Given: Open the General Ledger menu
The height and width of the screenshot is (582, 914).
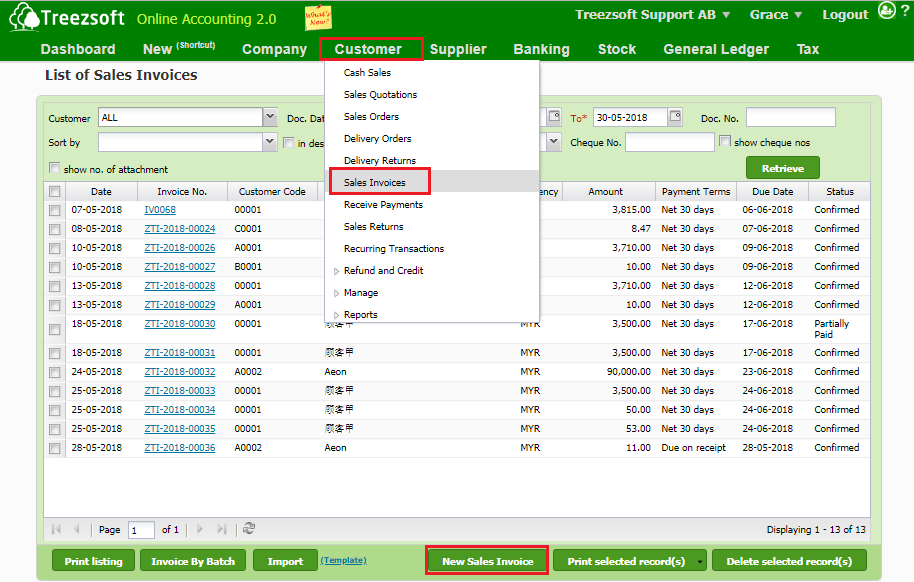Looking at the screenshot, I should pos(716,50).
